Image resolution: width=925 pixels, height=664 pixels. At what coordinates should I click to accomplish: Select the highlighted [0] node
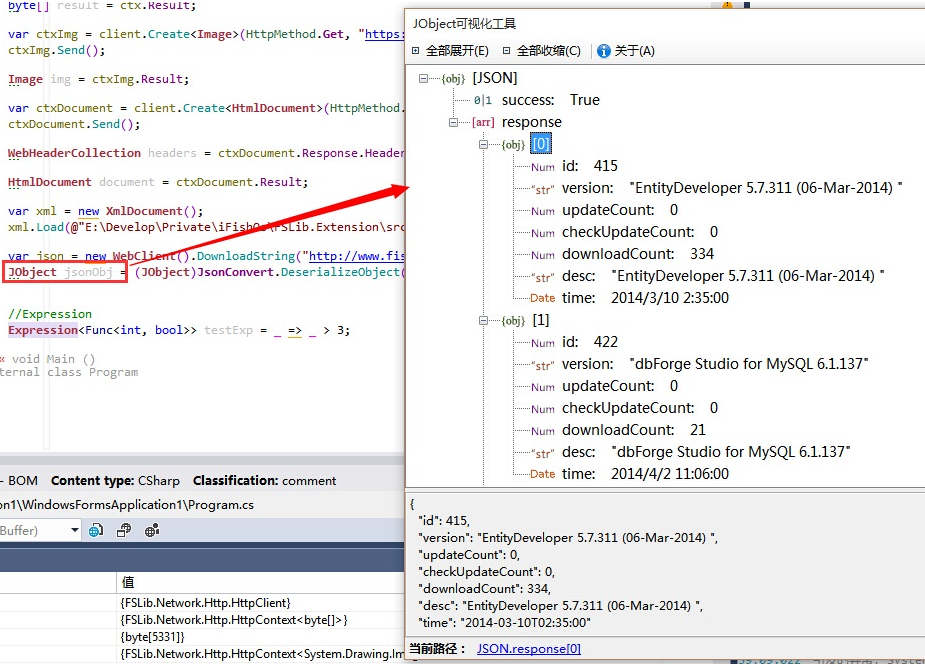pos(541,144)
